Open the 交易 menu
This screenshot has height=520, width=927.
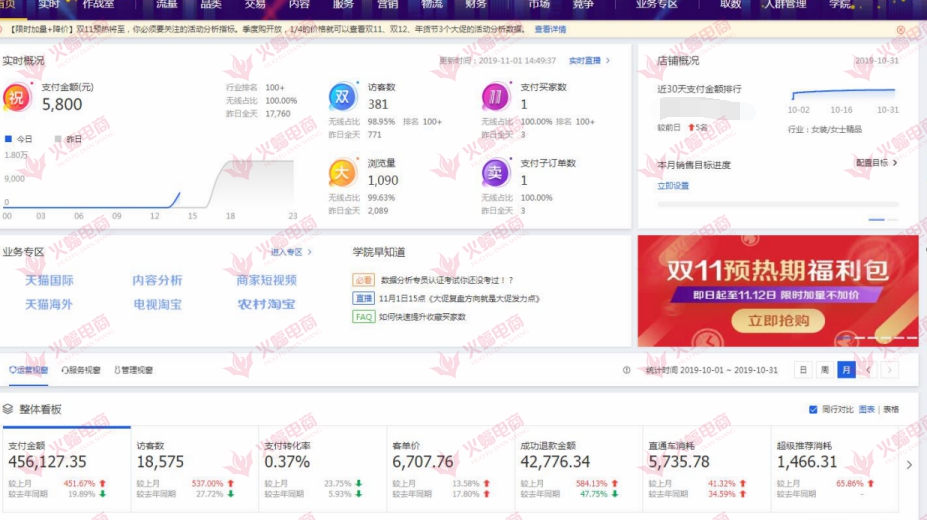pos(255,5)
